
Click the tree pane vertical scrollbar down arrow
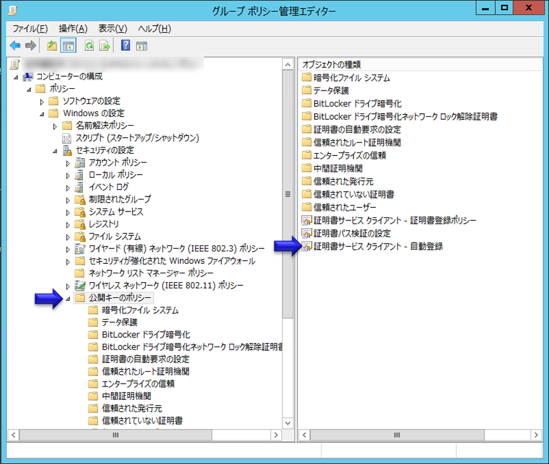tap(288, 423)
